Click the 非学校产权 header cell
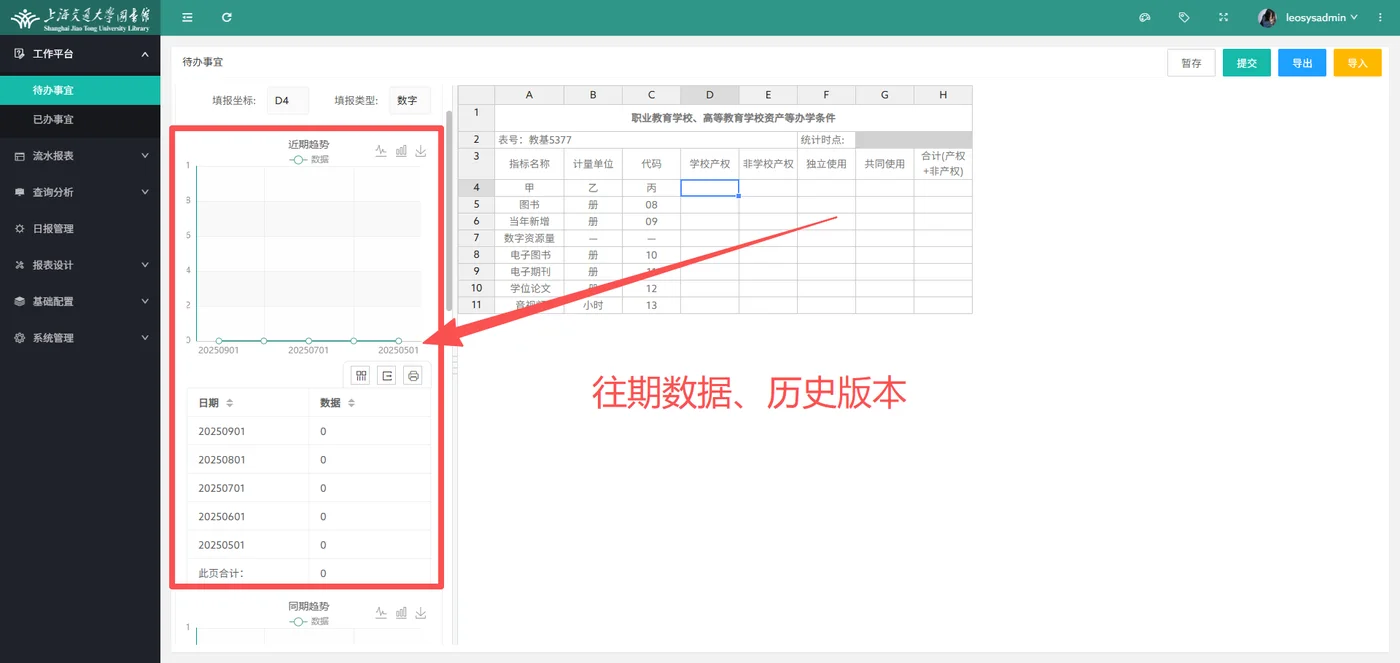Image resolution: width=1400 pixels, height=663 pixels. (x=768, y=164)
